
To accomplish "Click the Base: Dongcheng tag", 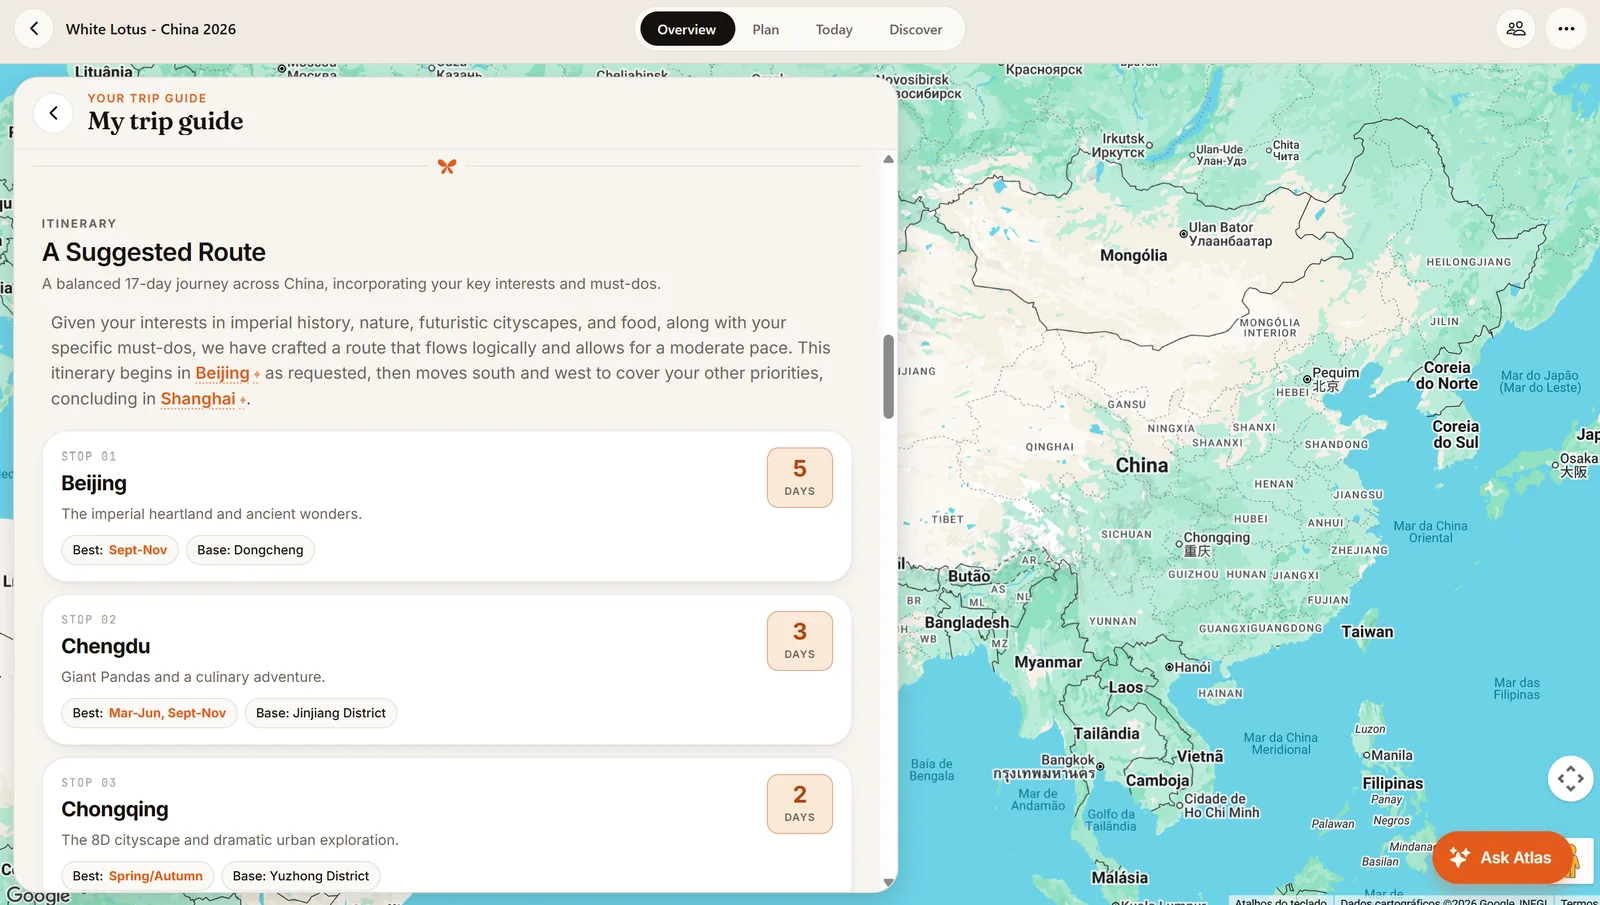I will coord(250,550).
